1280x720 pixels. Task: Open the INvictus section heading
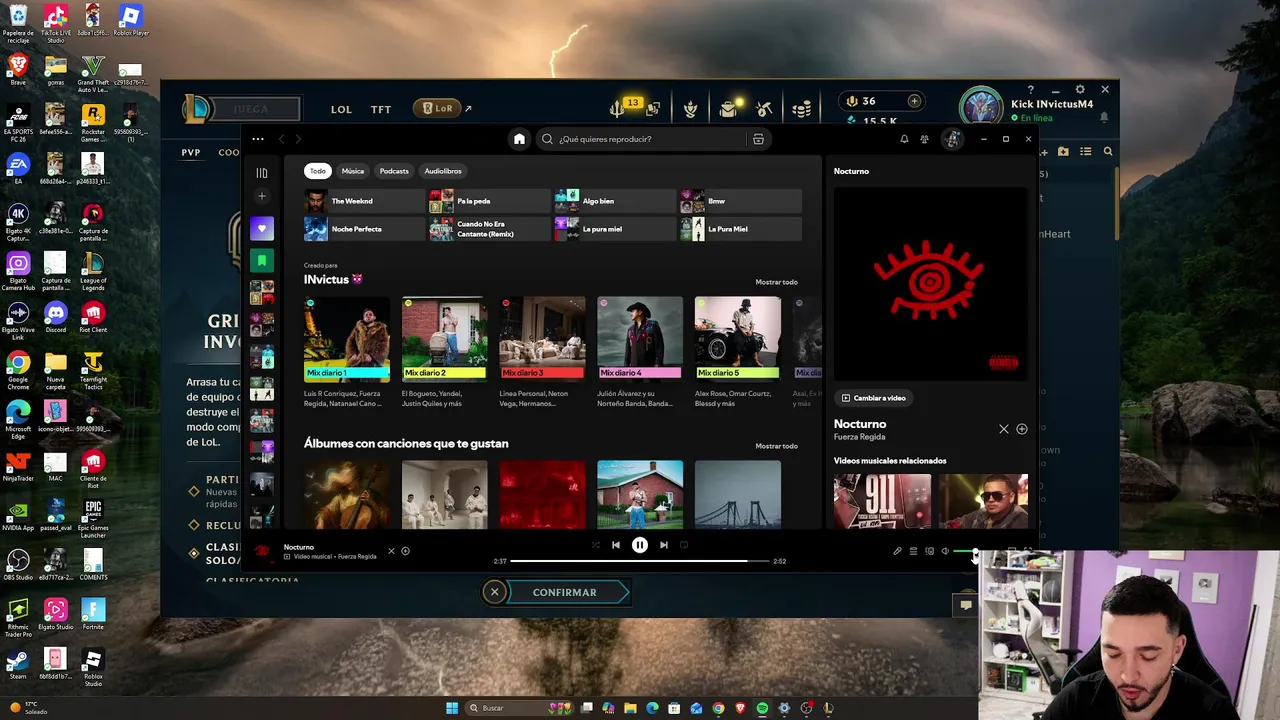tap(333, 280)
